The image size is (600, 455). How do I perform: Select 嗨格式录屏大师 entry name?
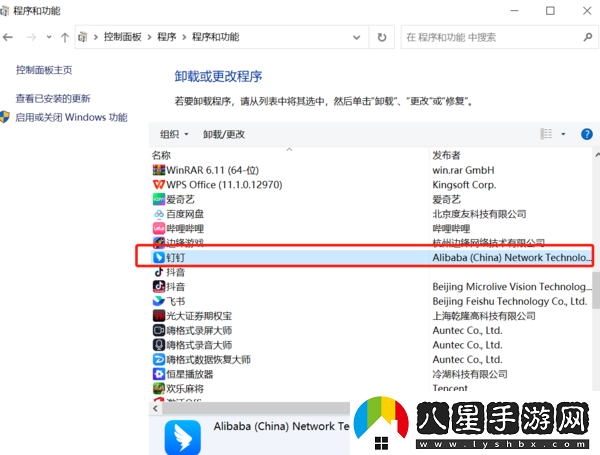click(x=199, y=330)
